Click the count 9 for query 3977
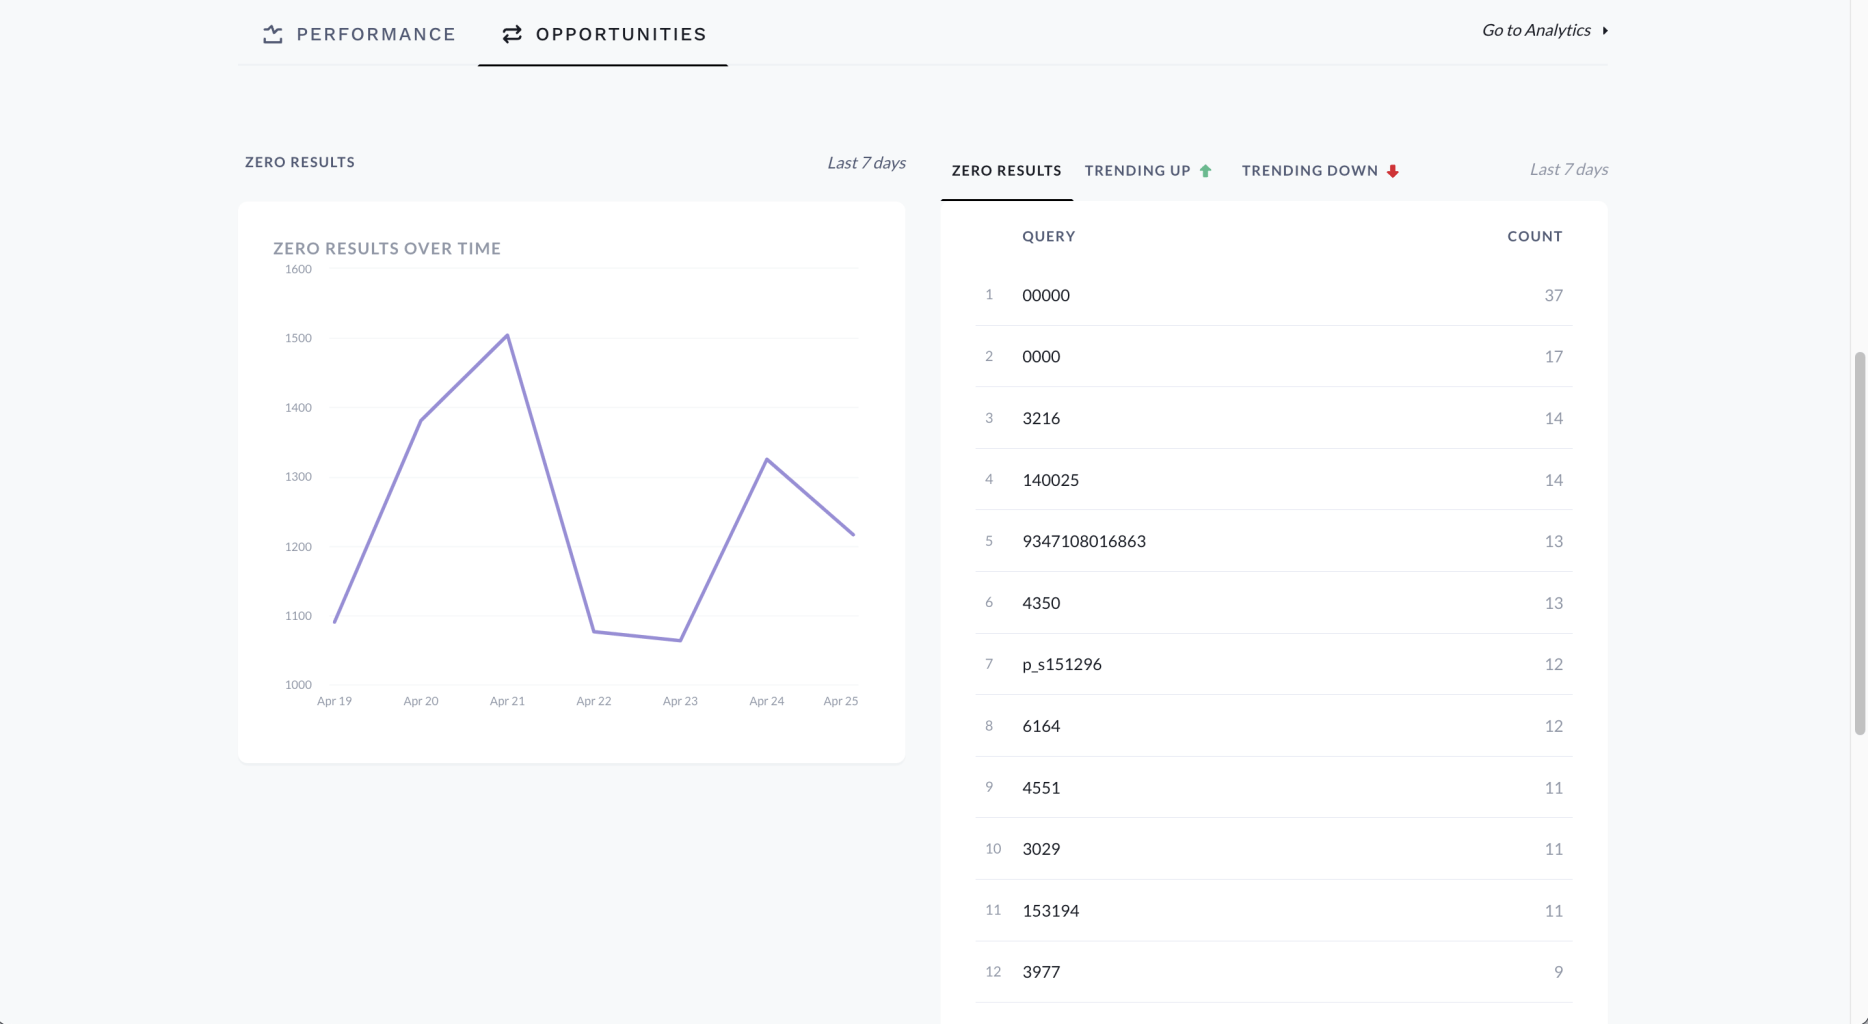 [x=1558, y=972]
